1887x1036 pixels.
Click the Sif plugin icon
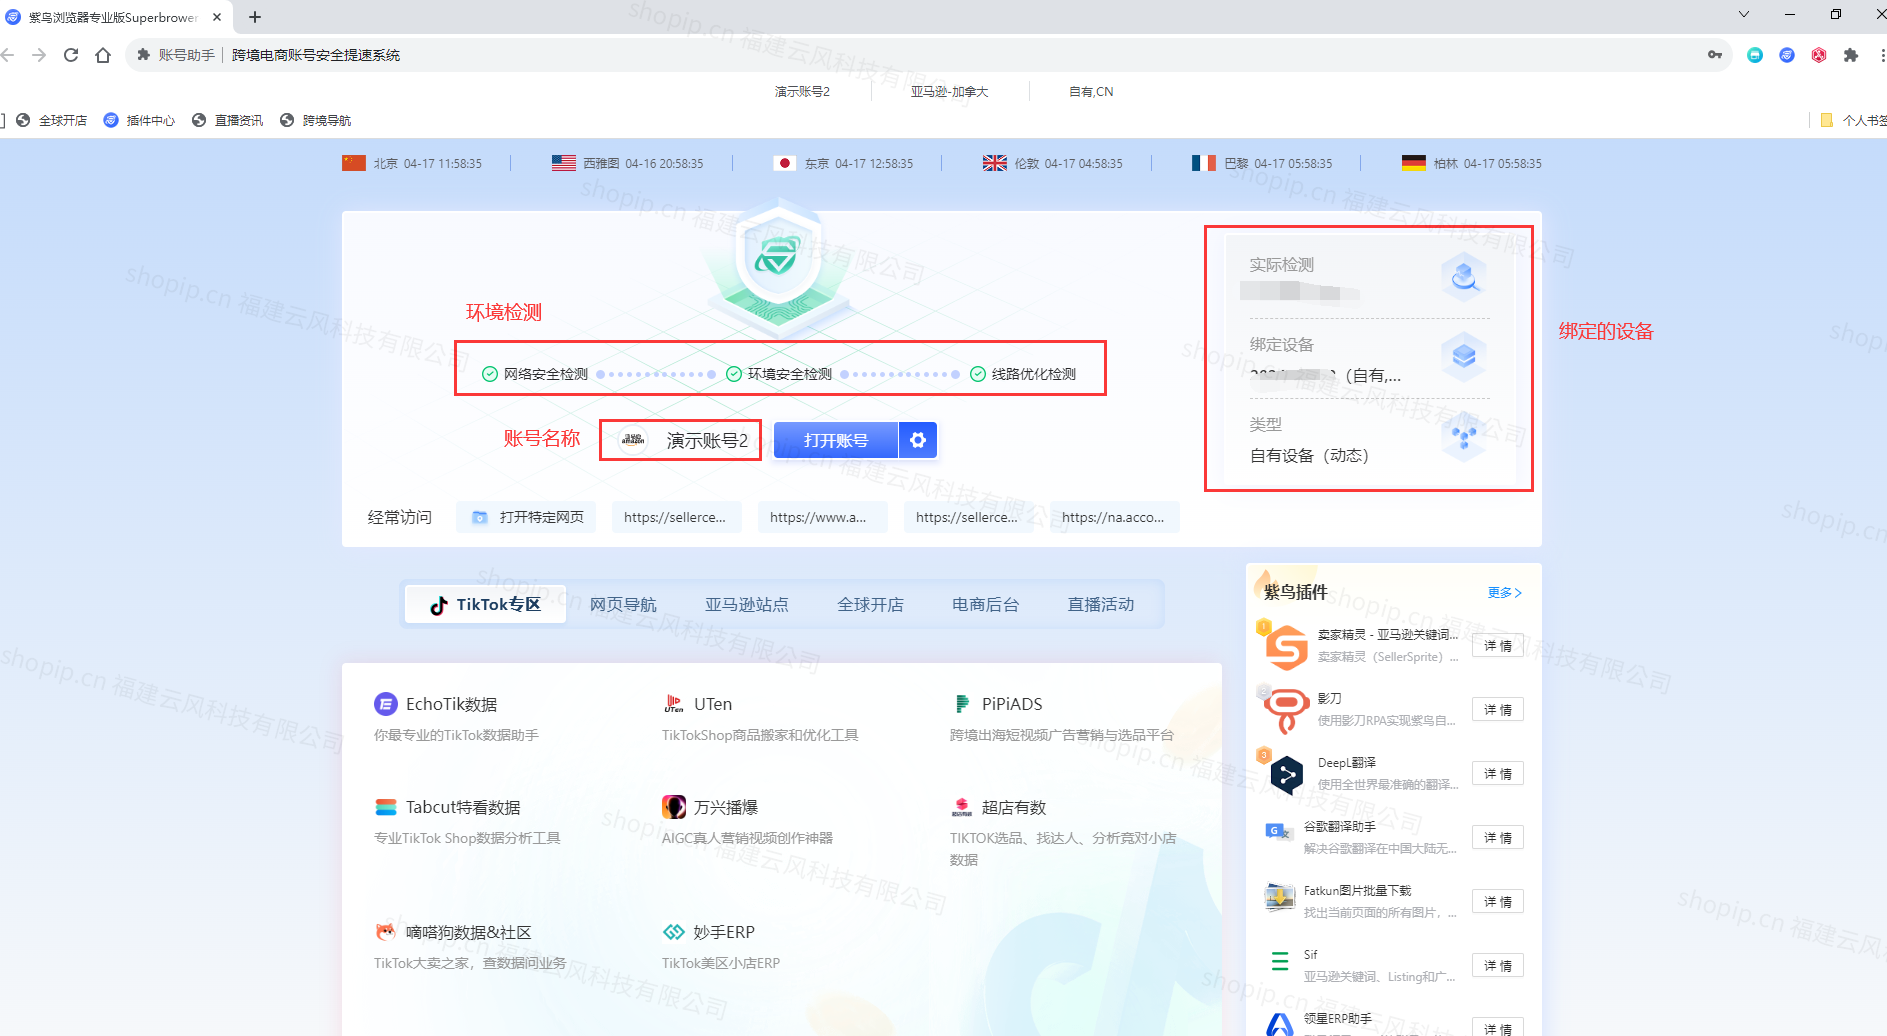1279,961
